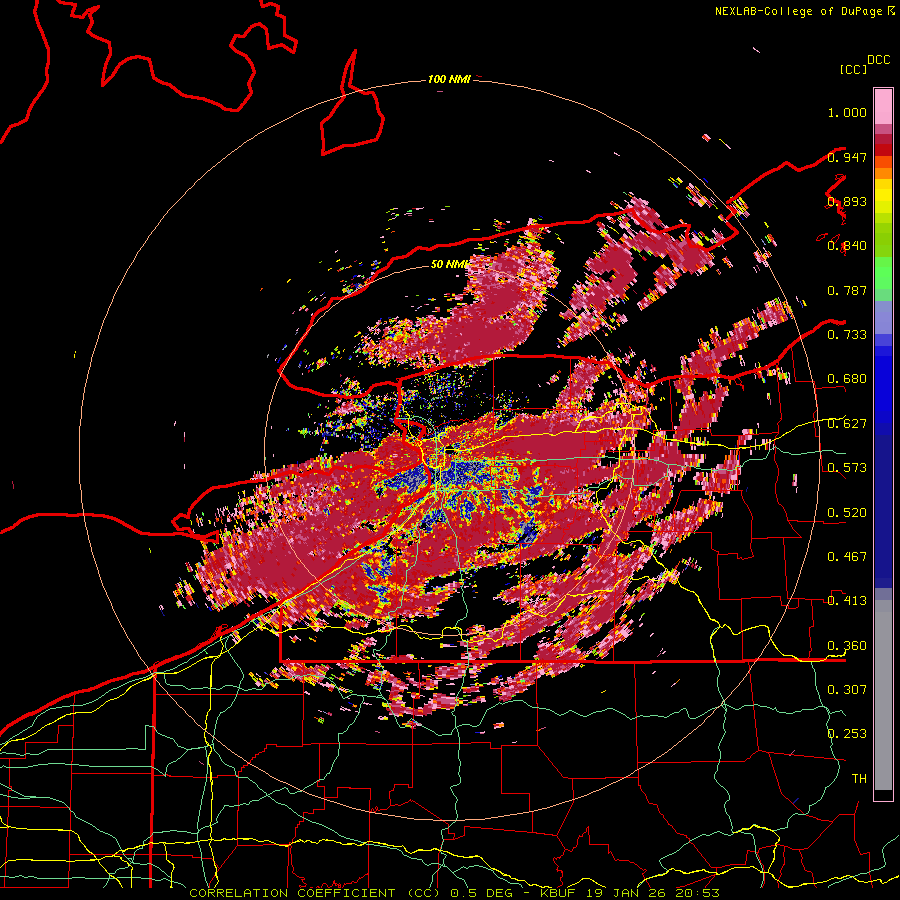Click the 0.733 scale label
Screen dimensions: 900x900
coord(847,335)
